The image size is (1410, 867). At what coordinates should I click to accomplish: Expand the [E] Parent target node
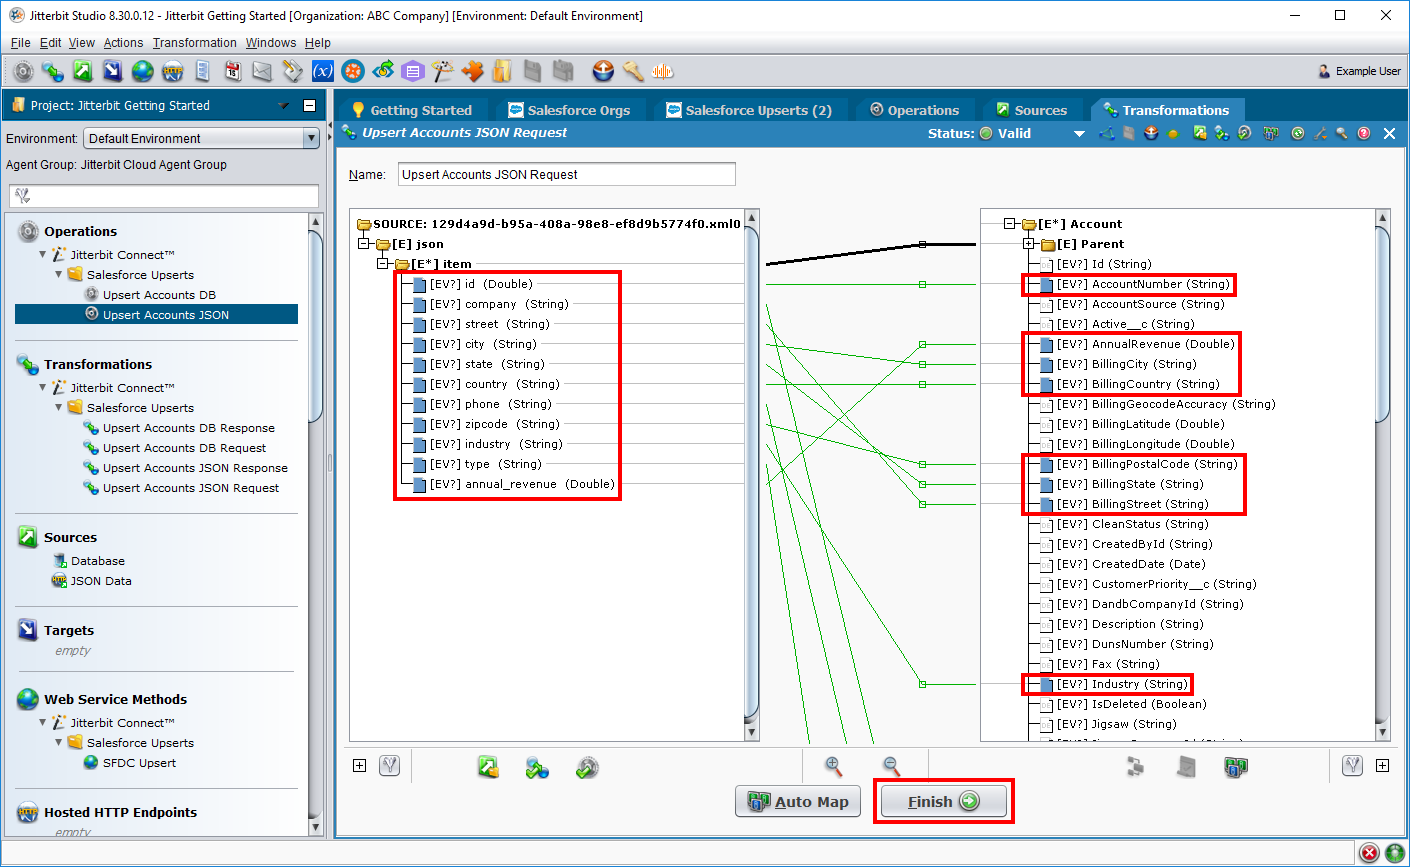click(1028, 244)
